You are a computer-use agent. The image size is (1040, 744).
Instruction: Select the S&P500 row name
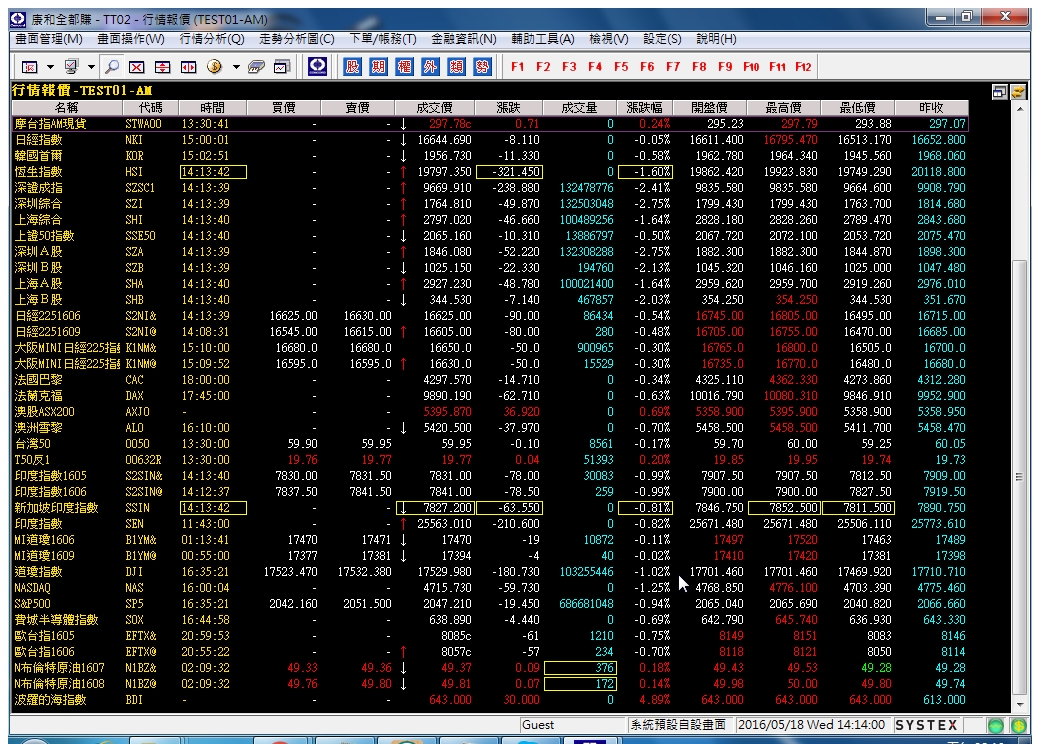coord(32,603)
